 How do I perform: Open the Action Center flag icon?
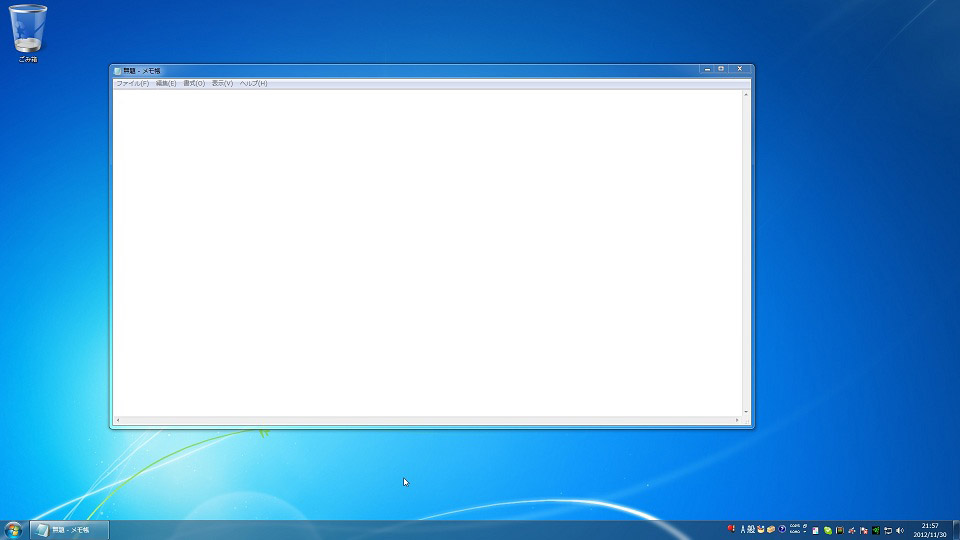coord(864,530)
